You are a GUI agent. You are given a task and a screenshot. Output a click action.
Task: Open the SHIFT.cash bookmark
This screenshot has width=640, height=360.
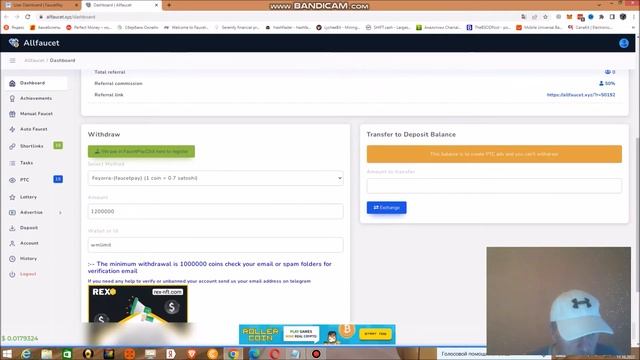click(x=389, y=27)
